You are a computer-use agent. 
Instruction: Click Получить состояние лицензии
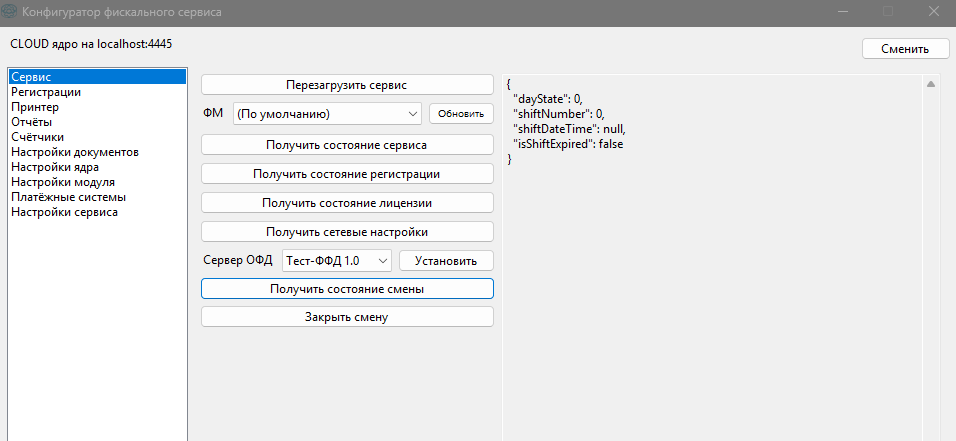(x=347, y=203)
